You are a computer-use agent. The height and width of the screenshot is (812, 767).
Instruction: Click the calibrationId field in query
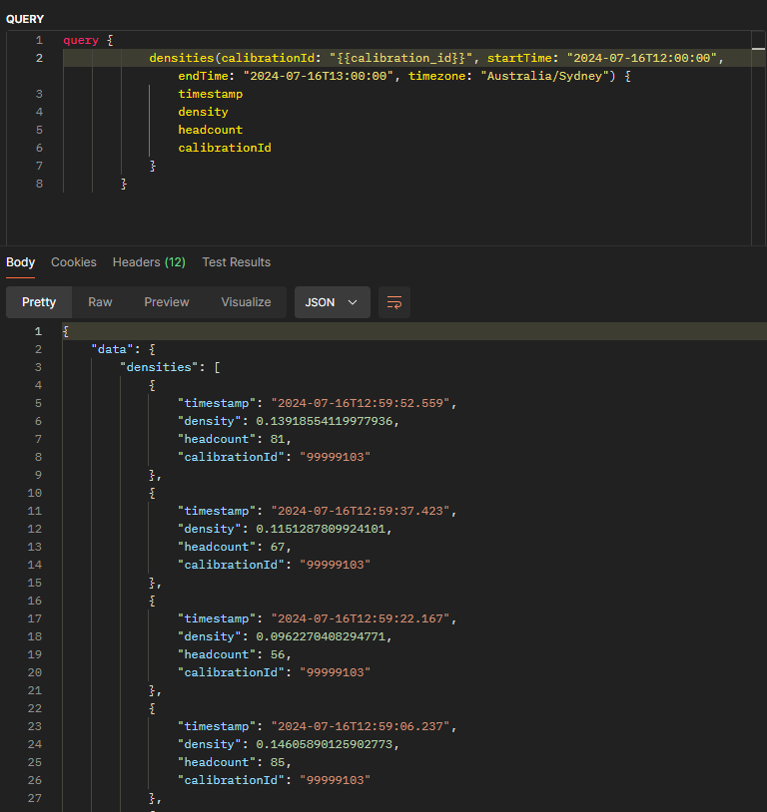click(225, 148)
